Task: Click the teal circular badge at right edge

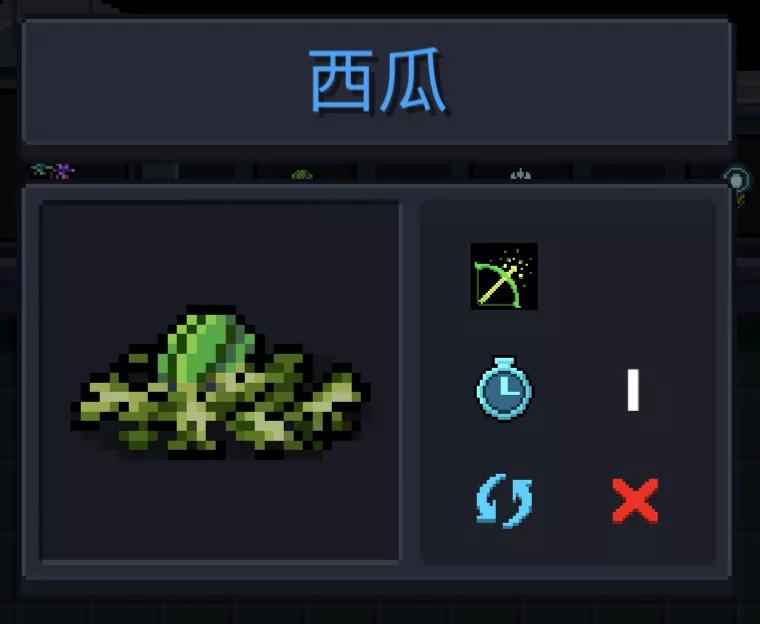Action: (736, 180)
